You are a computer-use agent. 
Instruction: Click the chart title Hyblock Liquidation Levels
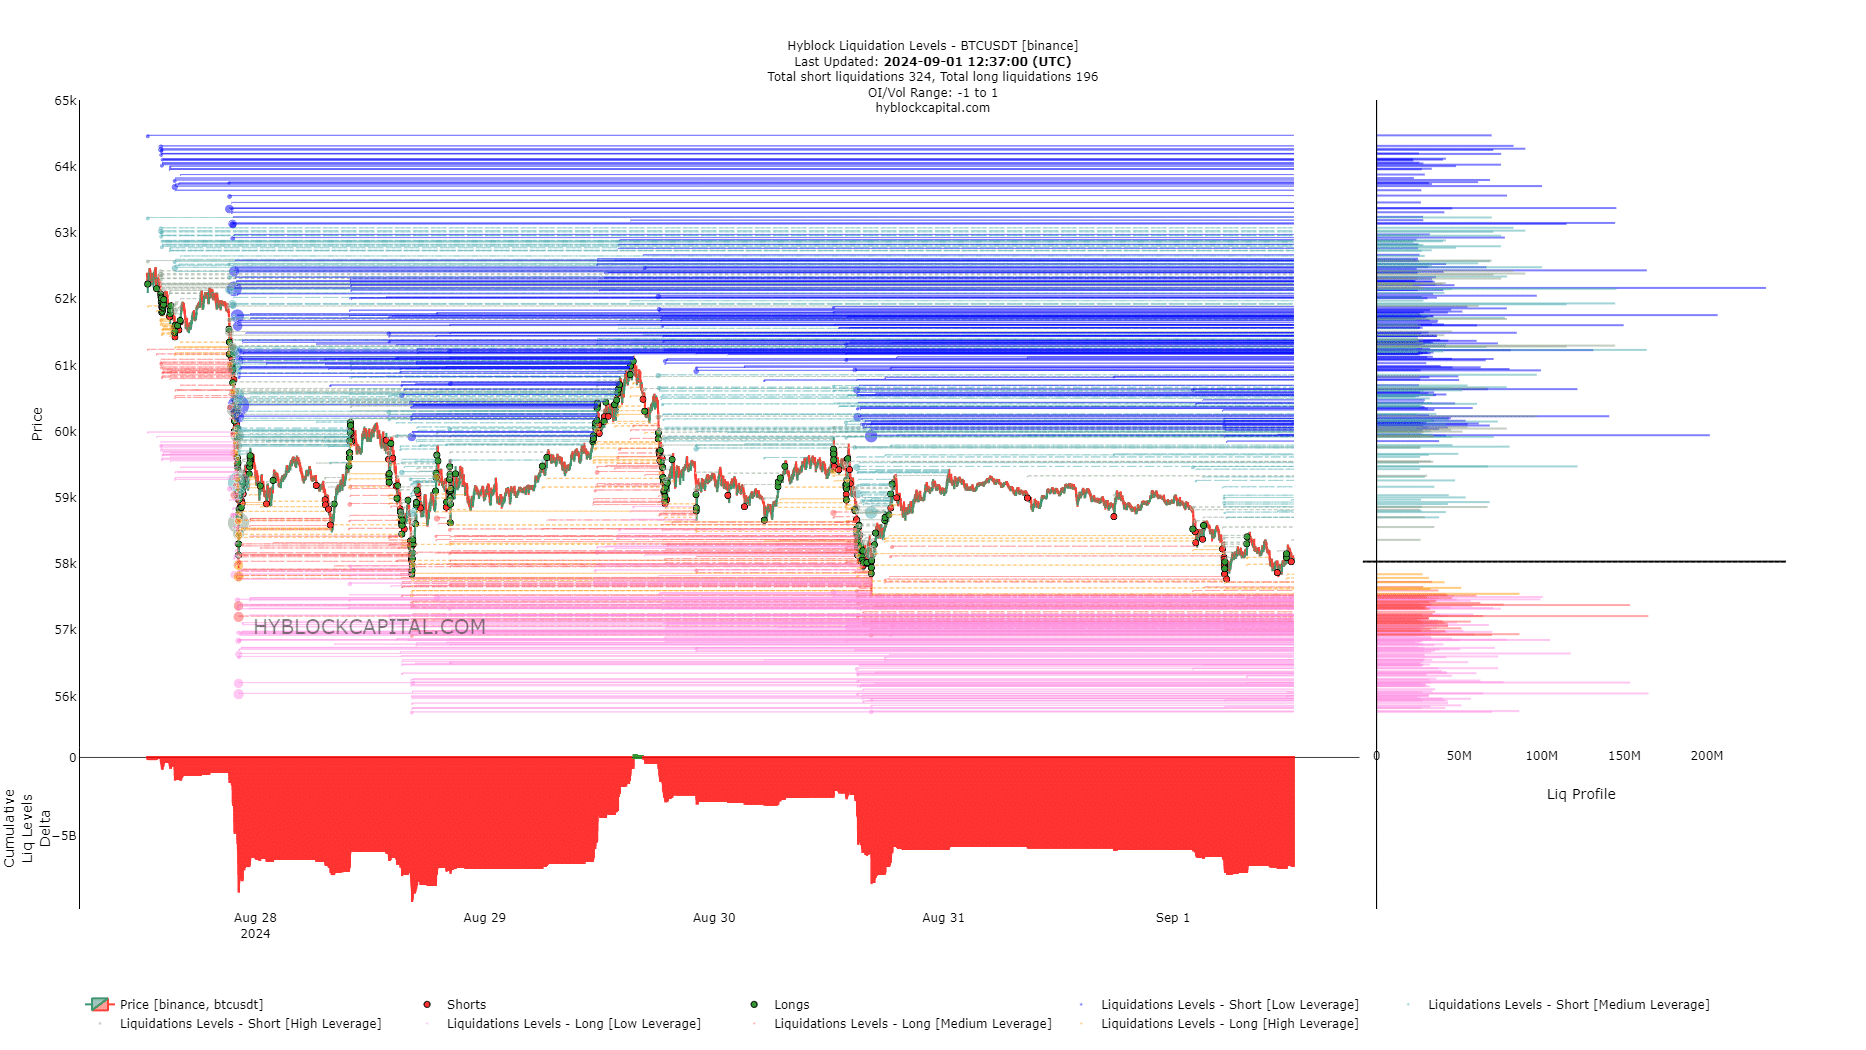pos(932,46)
